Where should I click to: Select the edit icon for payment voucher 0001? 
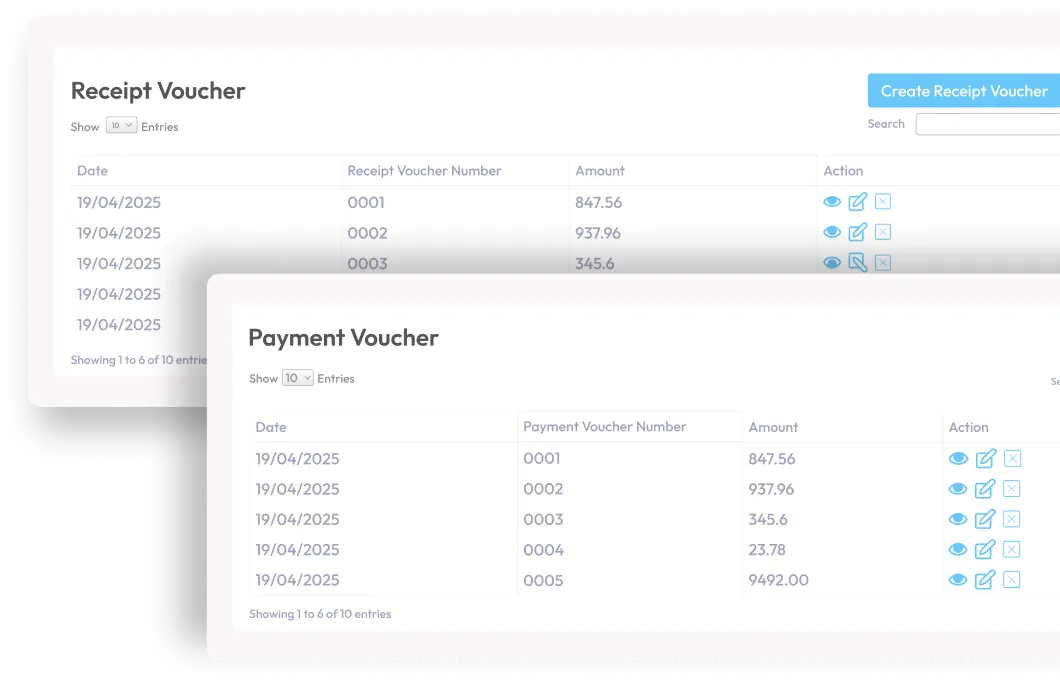[984, 458]
